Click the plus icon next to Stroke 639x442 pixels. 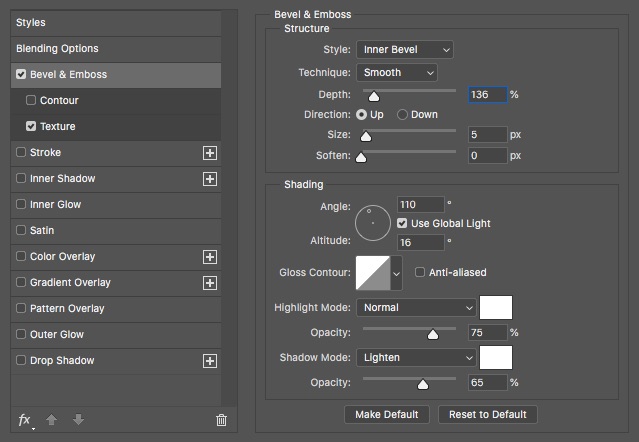coord(210,153)
